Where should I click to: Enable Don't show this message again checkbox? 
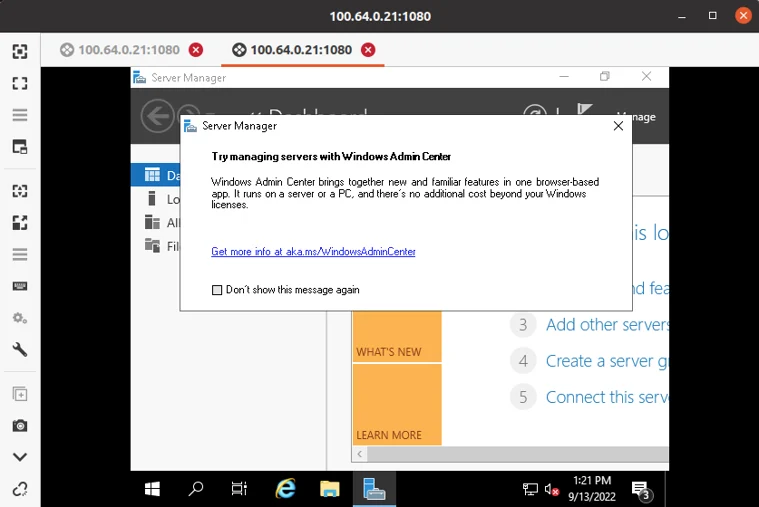[x=217, y=290]
